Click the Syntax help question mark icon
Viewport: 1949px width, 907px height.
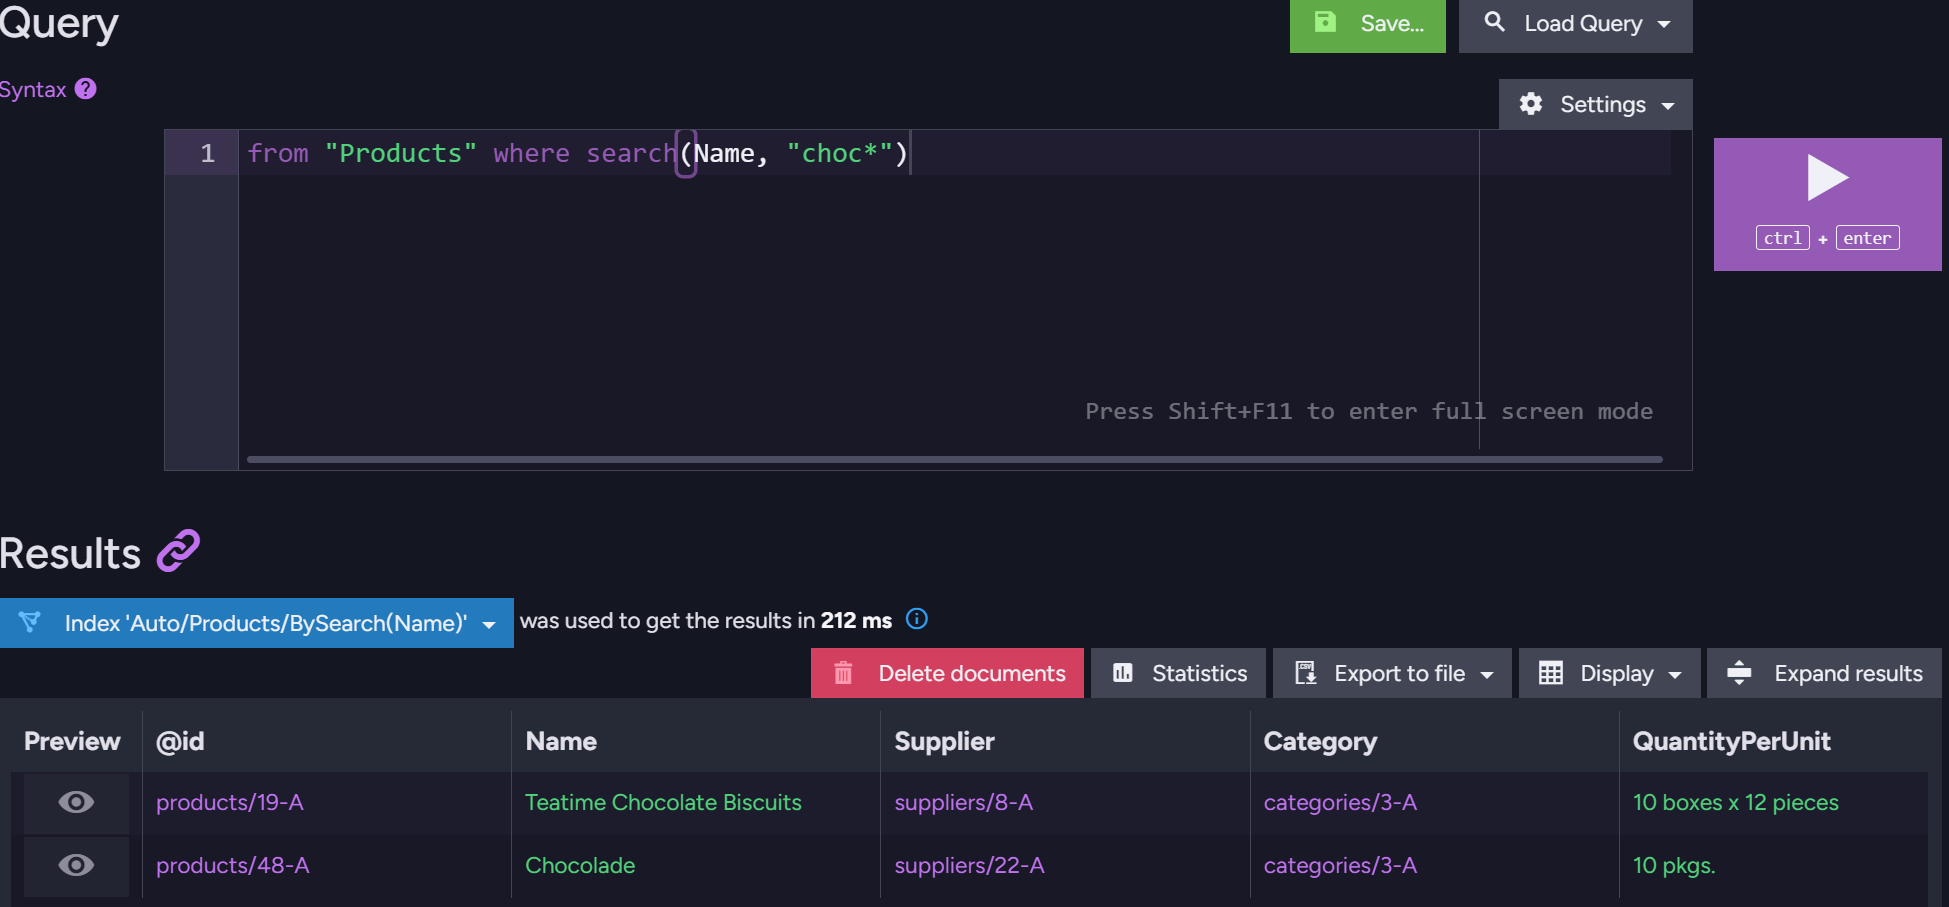click(86, 89)
